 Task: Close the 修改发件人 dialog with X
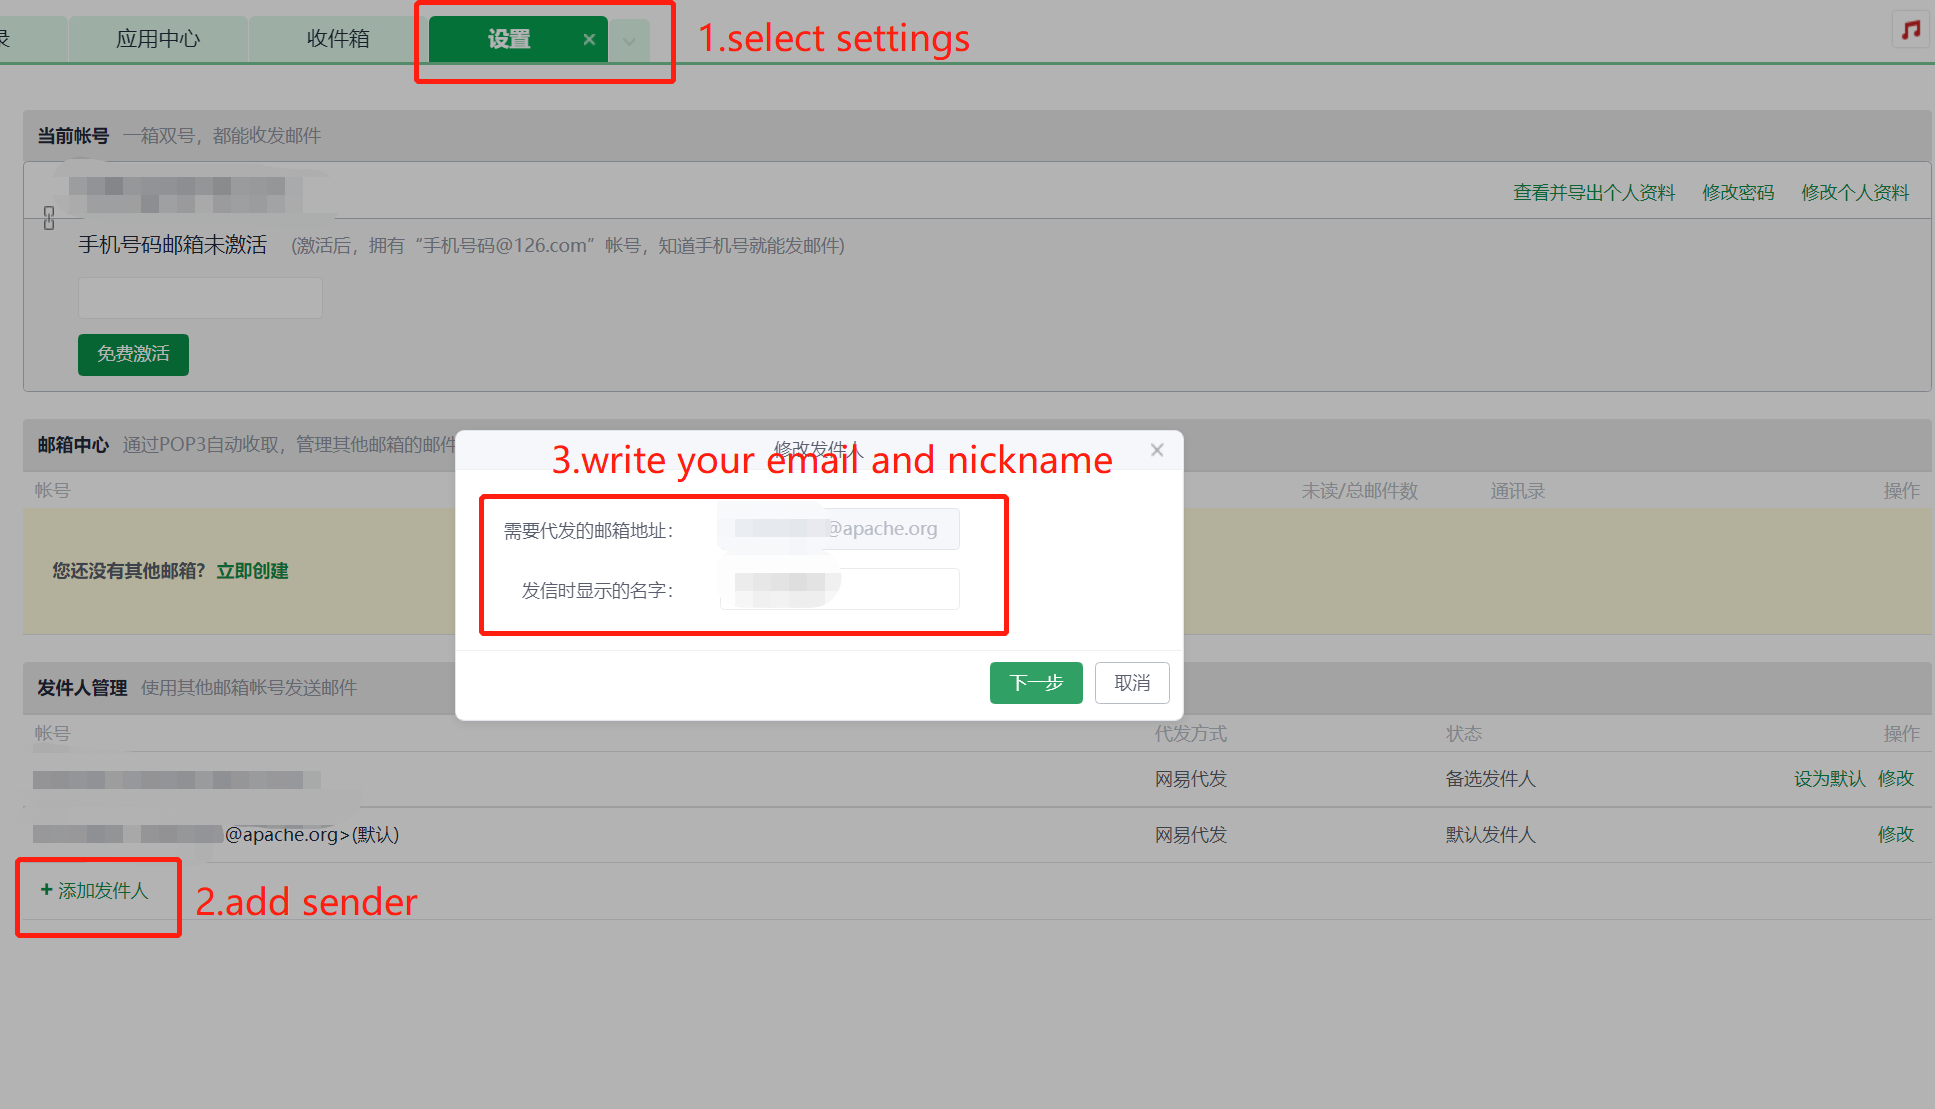[x=1157, y=450]
